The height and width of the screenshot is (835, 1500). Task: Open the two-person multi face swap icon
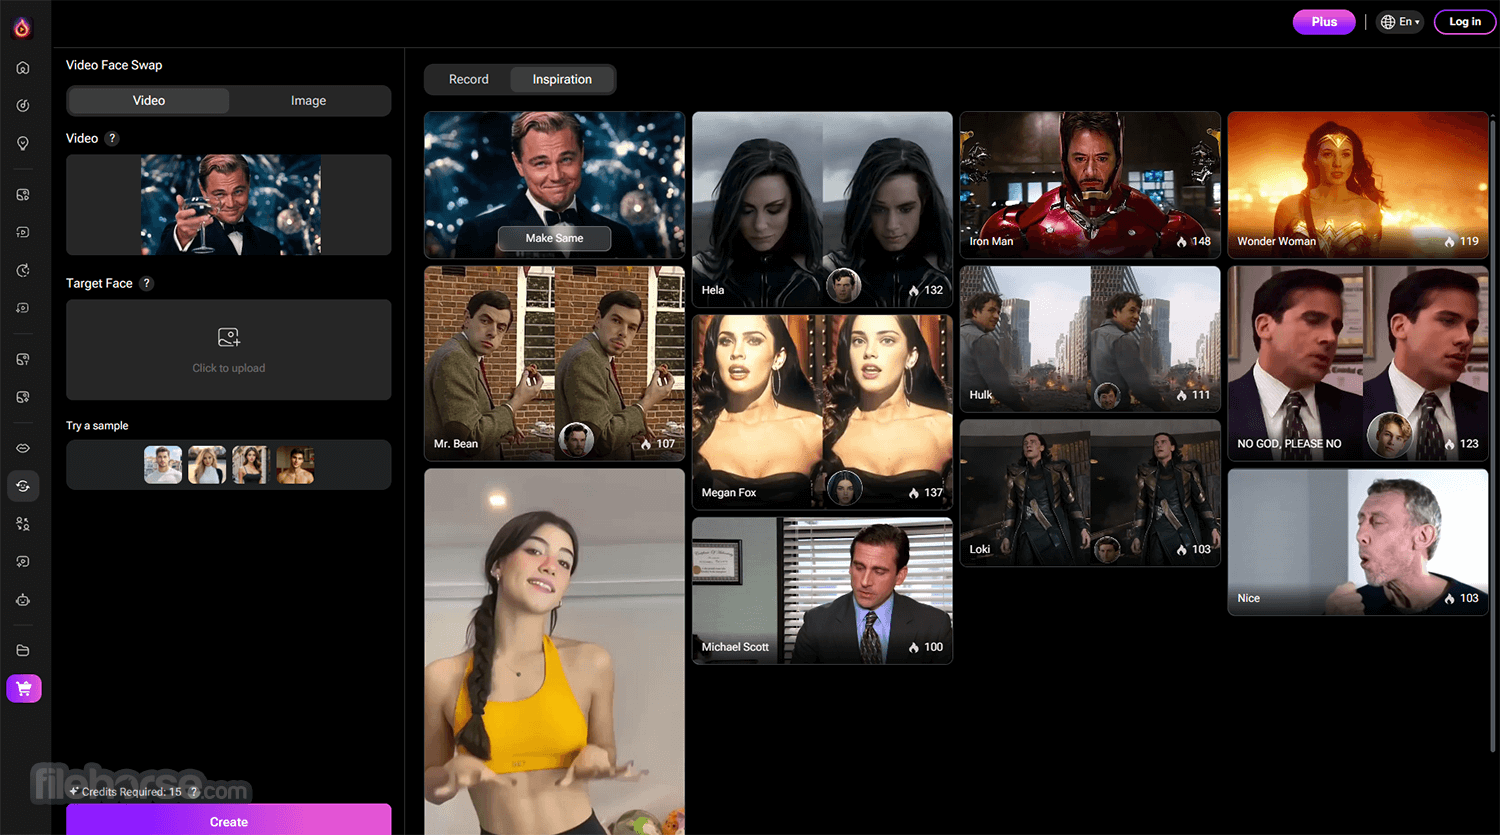23,524
